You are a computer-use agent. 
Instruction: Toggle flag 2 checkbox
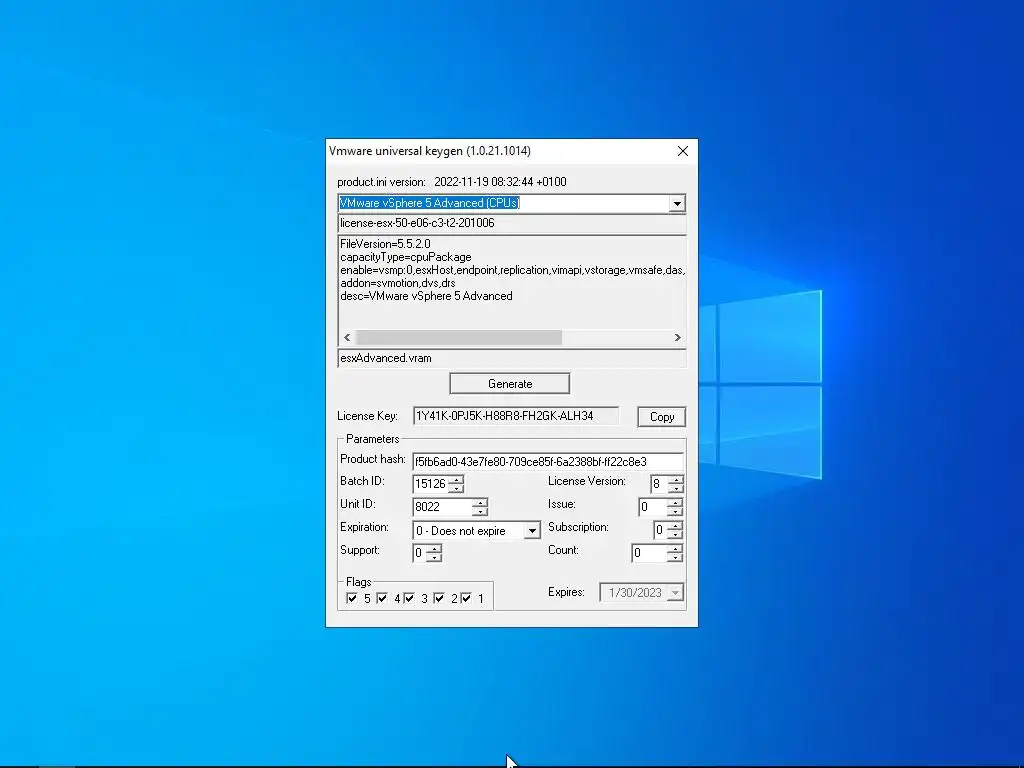pos(439,598)
